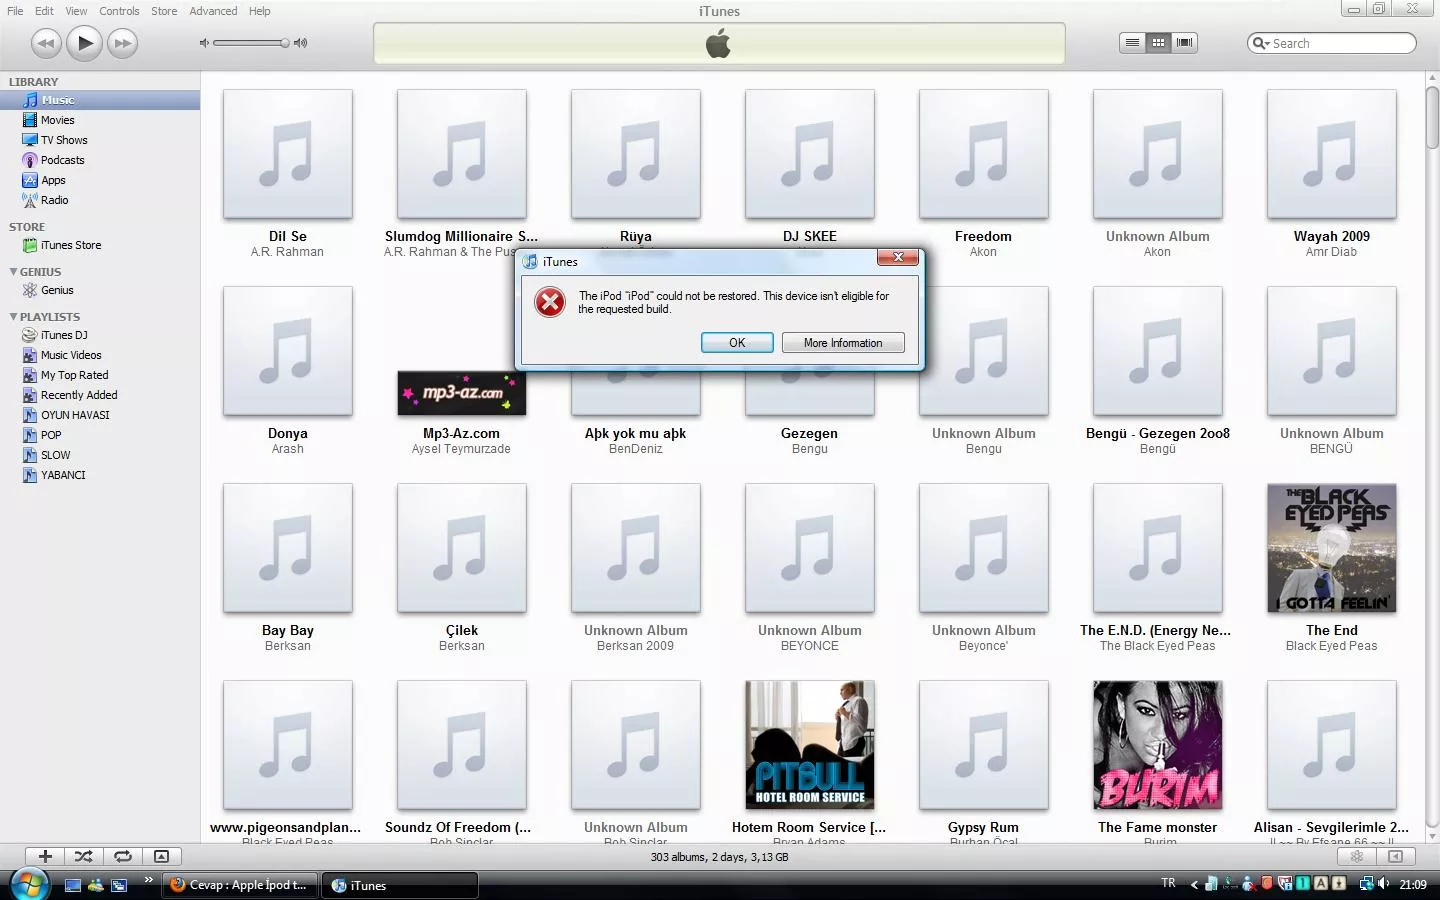This screenshot has width=1440, height=900.
Task: Skip to the previous track
Action: pyautogui.click(x=46, y=43)
